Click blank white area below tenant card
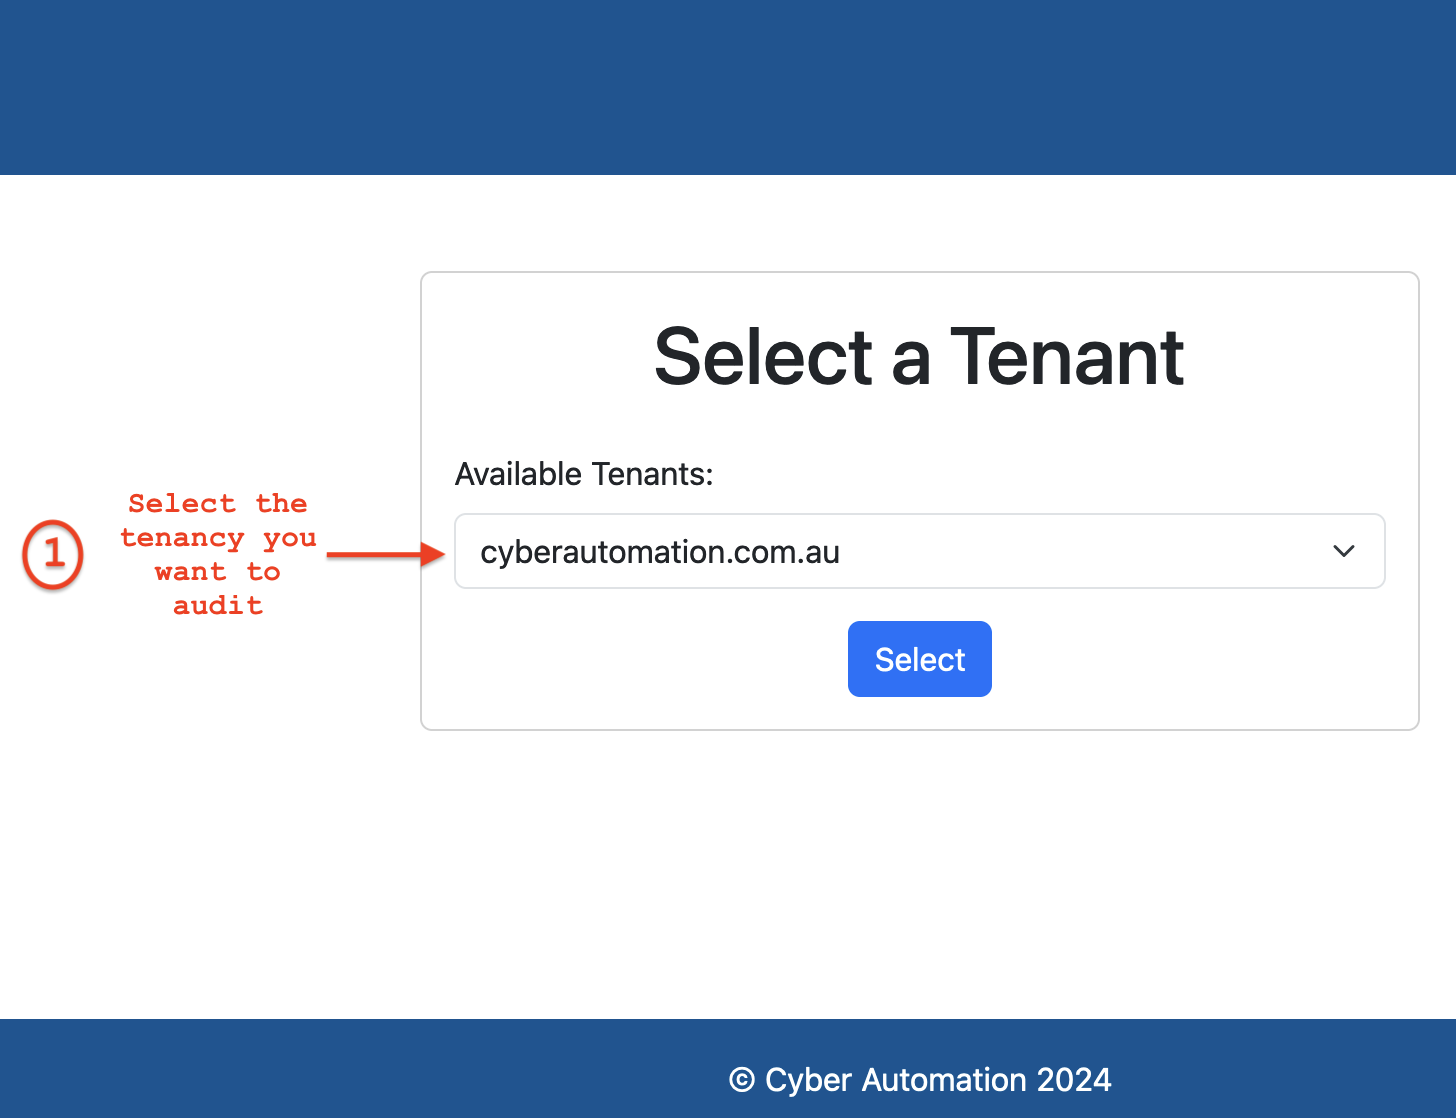This screenshot has width=1456, height=1118. point(919,870)
